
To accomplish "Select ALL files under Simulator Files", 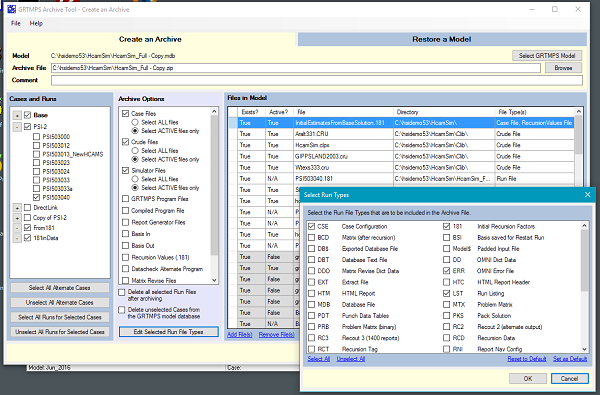I will (135, 179).
